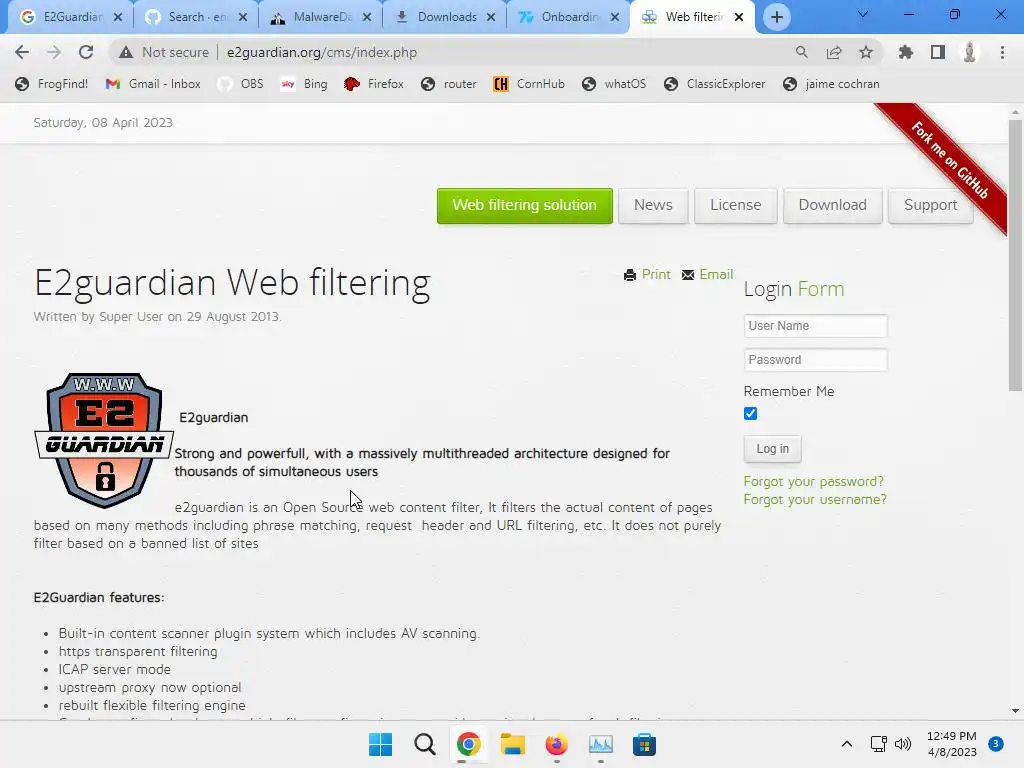The width and height of the screenshot is (1024, 768).
Task: Click the address bar URL
Action: (x=322, y=52)
